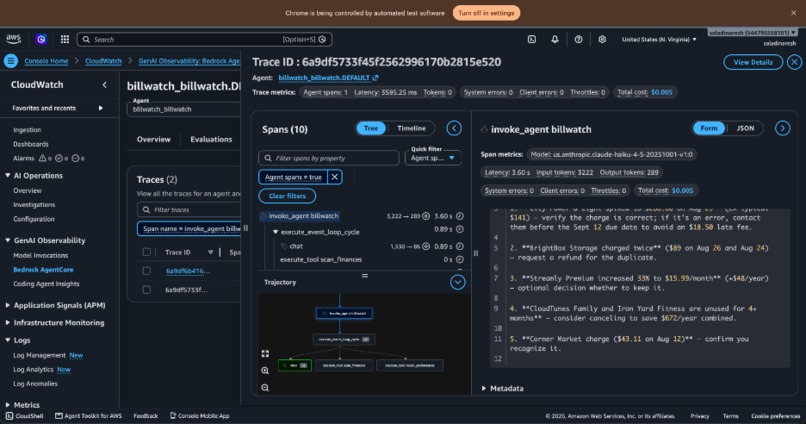
Task: Close the Trace ID detail panel
Action: point(794,62)
